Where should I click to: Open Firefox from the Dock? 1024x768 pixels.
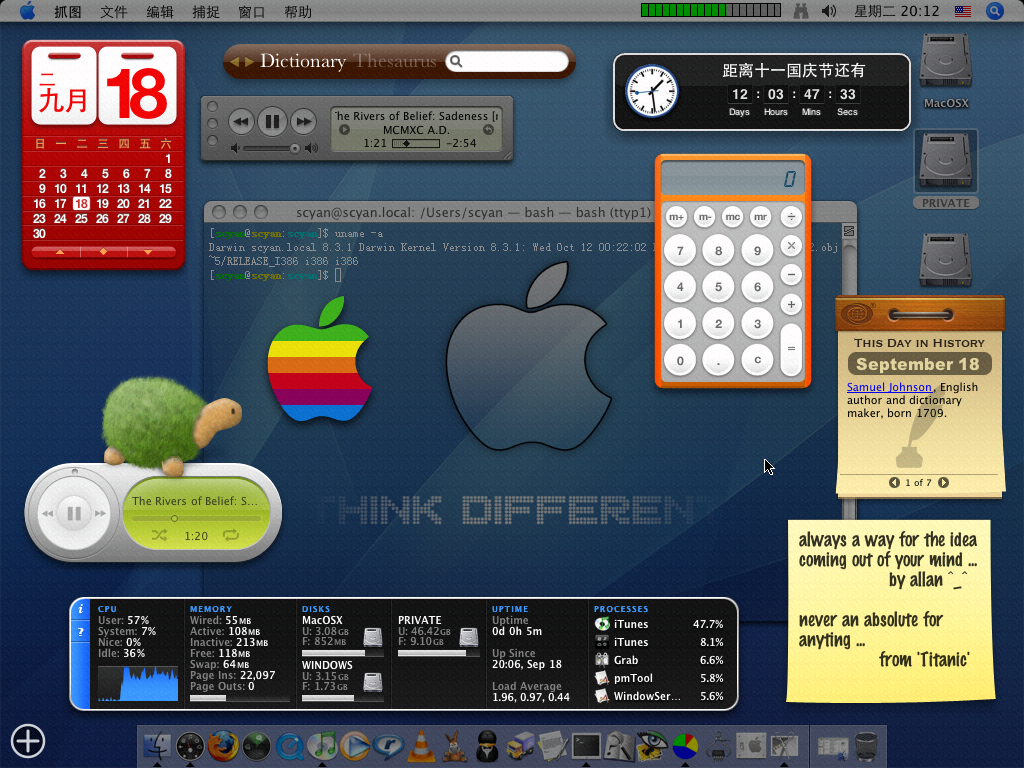click(x=223, y=745)
